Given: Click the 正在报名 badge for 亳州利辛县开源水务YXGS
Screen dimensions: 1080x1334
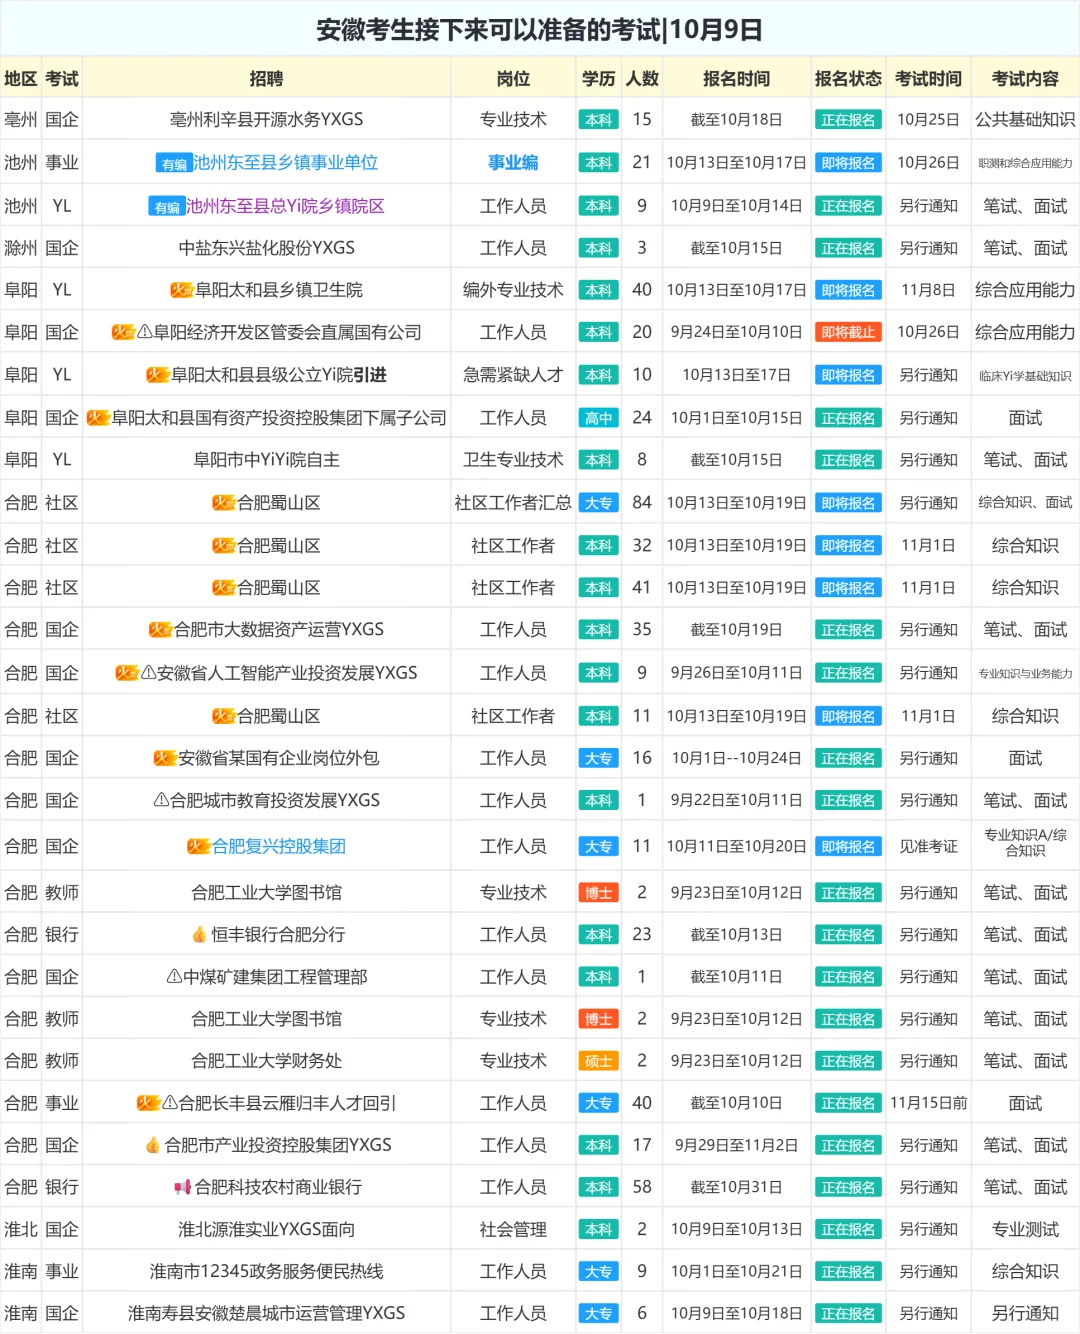Looking at the screenshot, I should [x=847, y=120].
